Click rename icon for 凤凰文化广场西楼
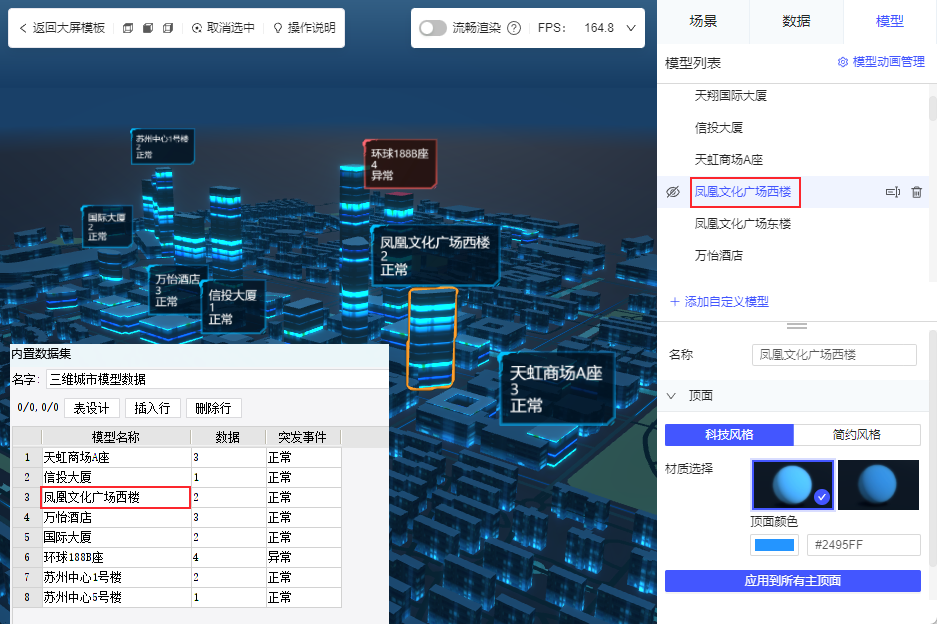The height and width of the screenshot is (624, 937). (x=893, y=192)
